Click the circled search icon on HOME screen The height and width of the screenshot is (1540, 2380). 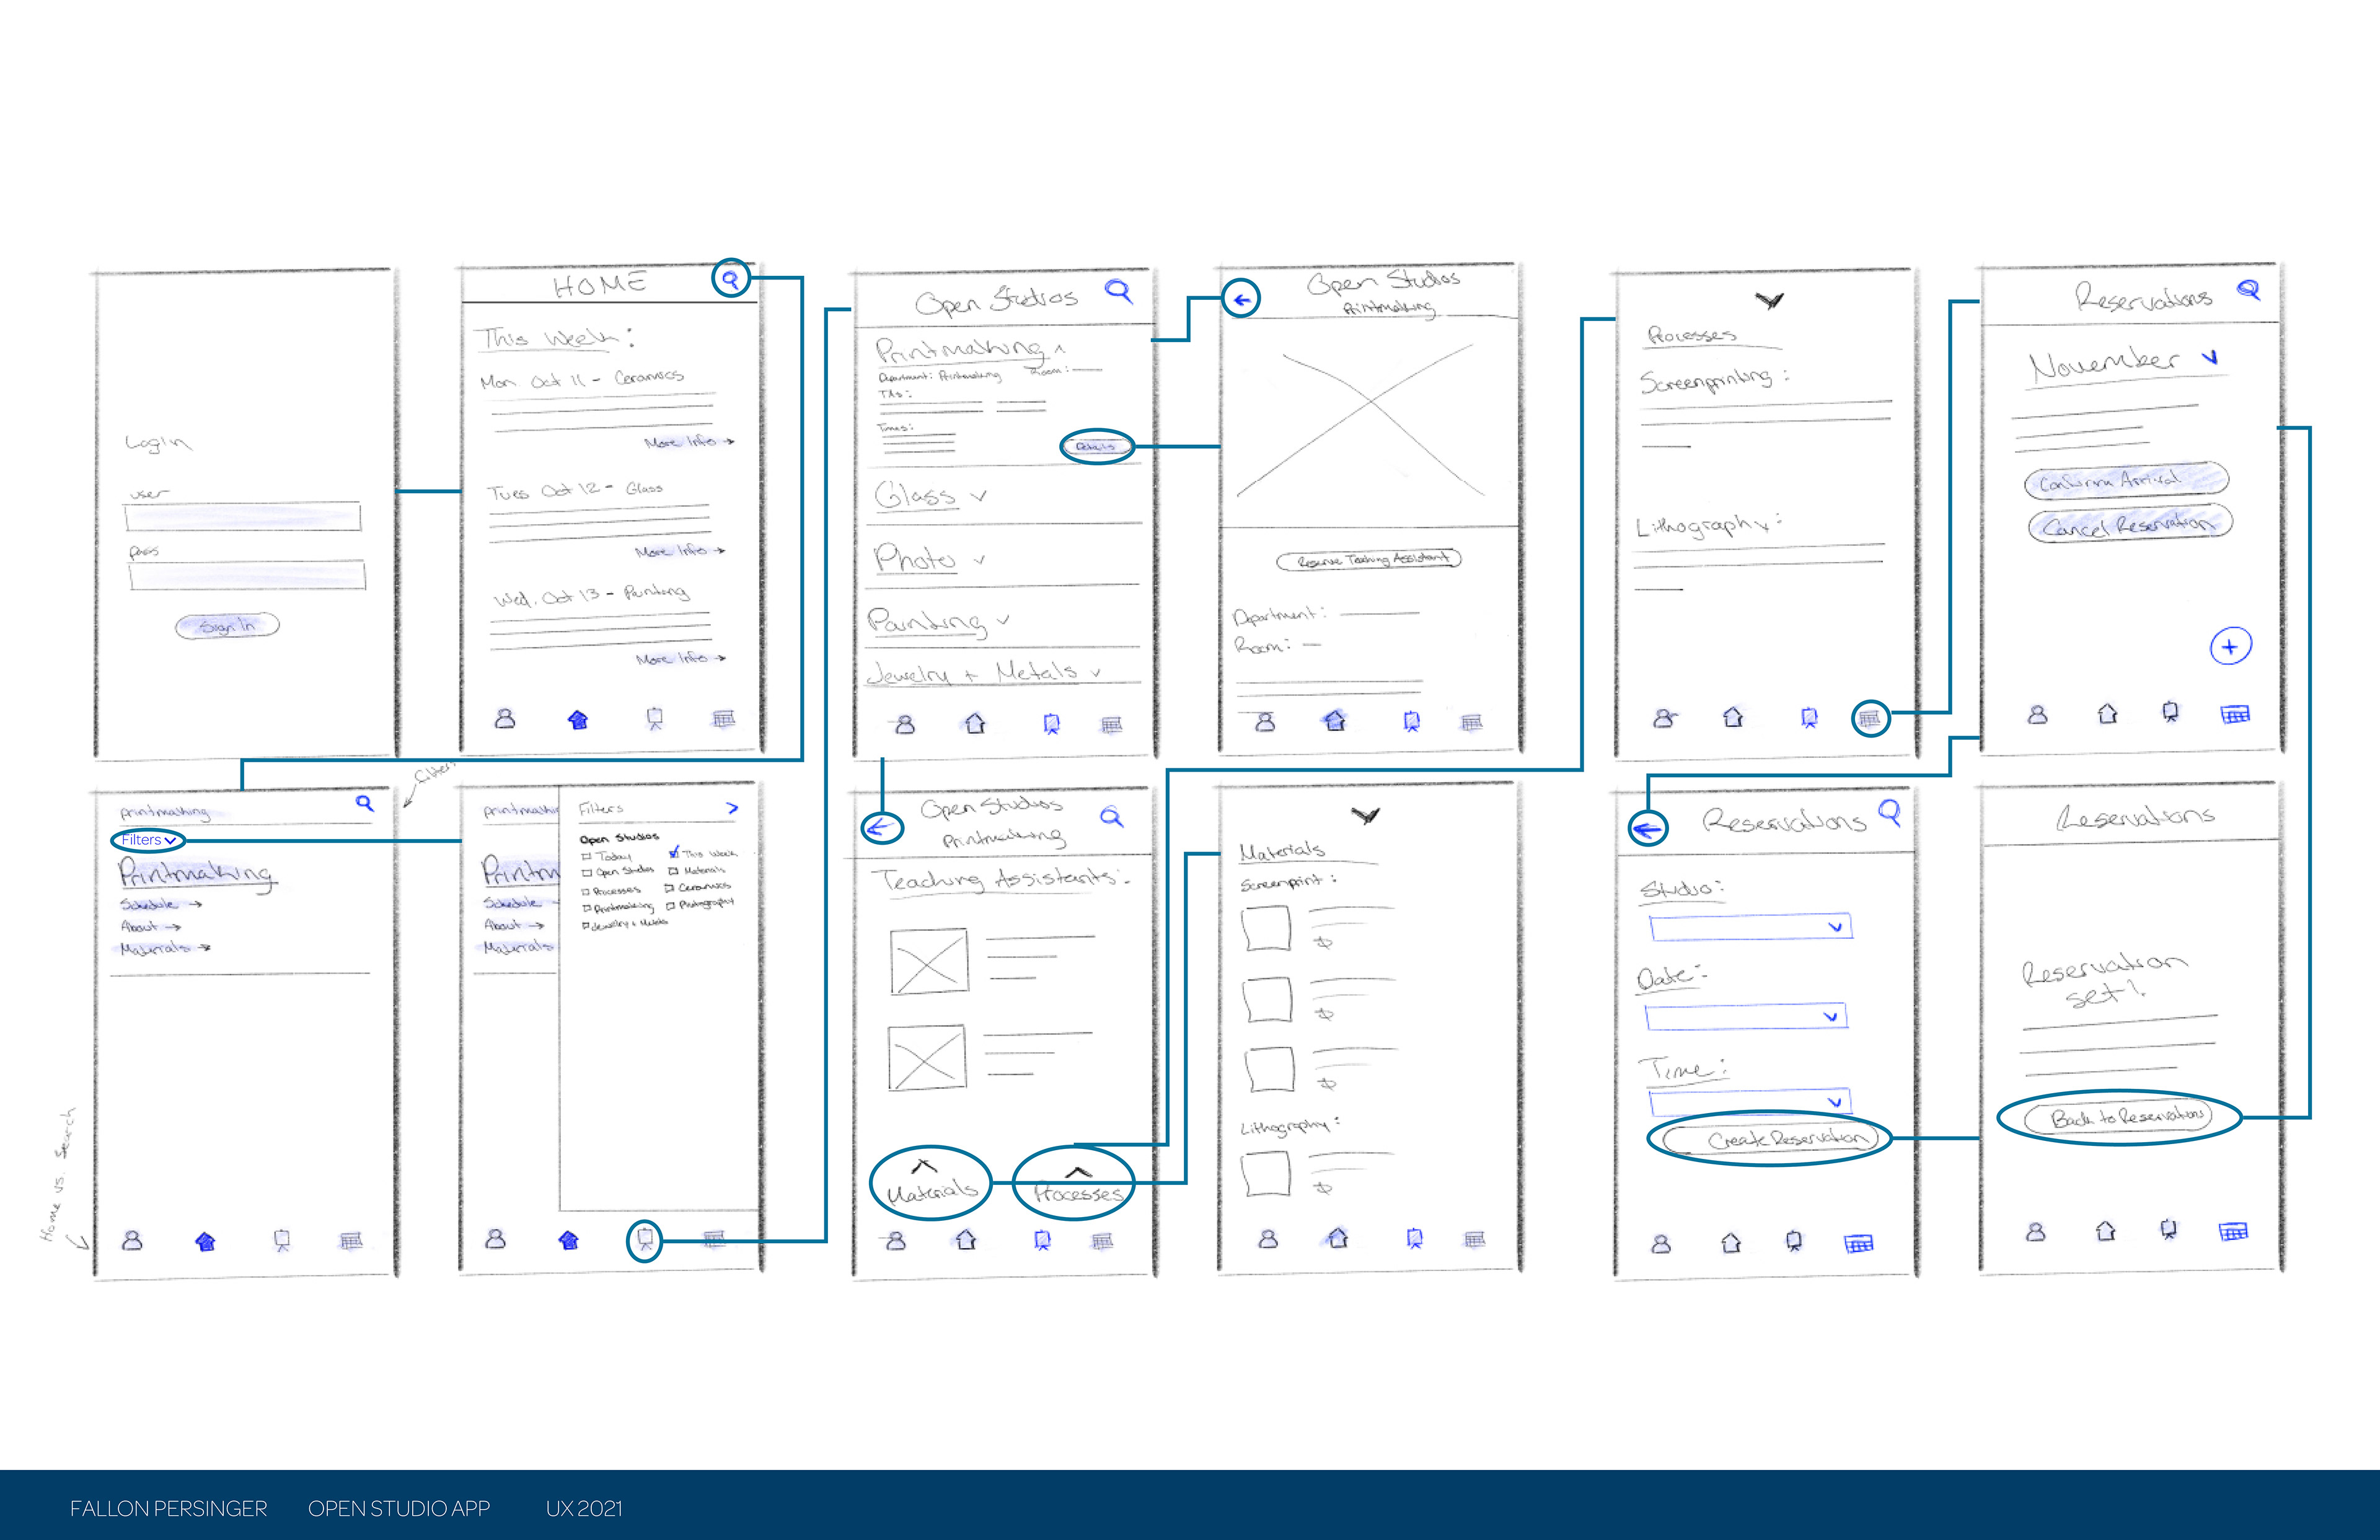point(731,278)
